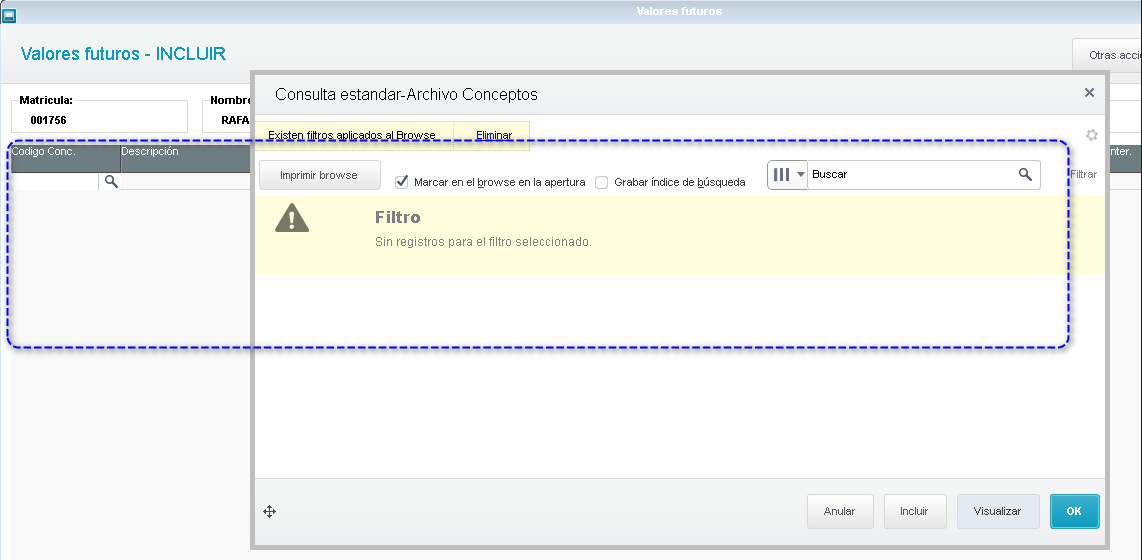Image resolution: width=1142 pixels, height=560 pixels.
Task: Open the gear settings icon in the dialog
Action: click(x=1091, y=135)
